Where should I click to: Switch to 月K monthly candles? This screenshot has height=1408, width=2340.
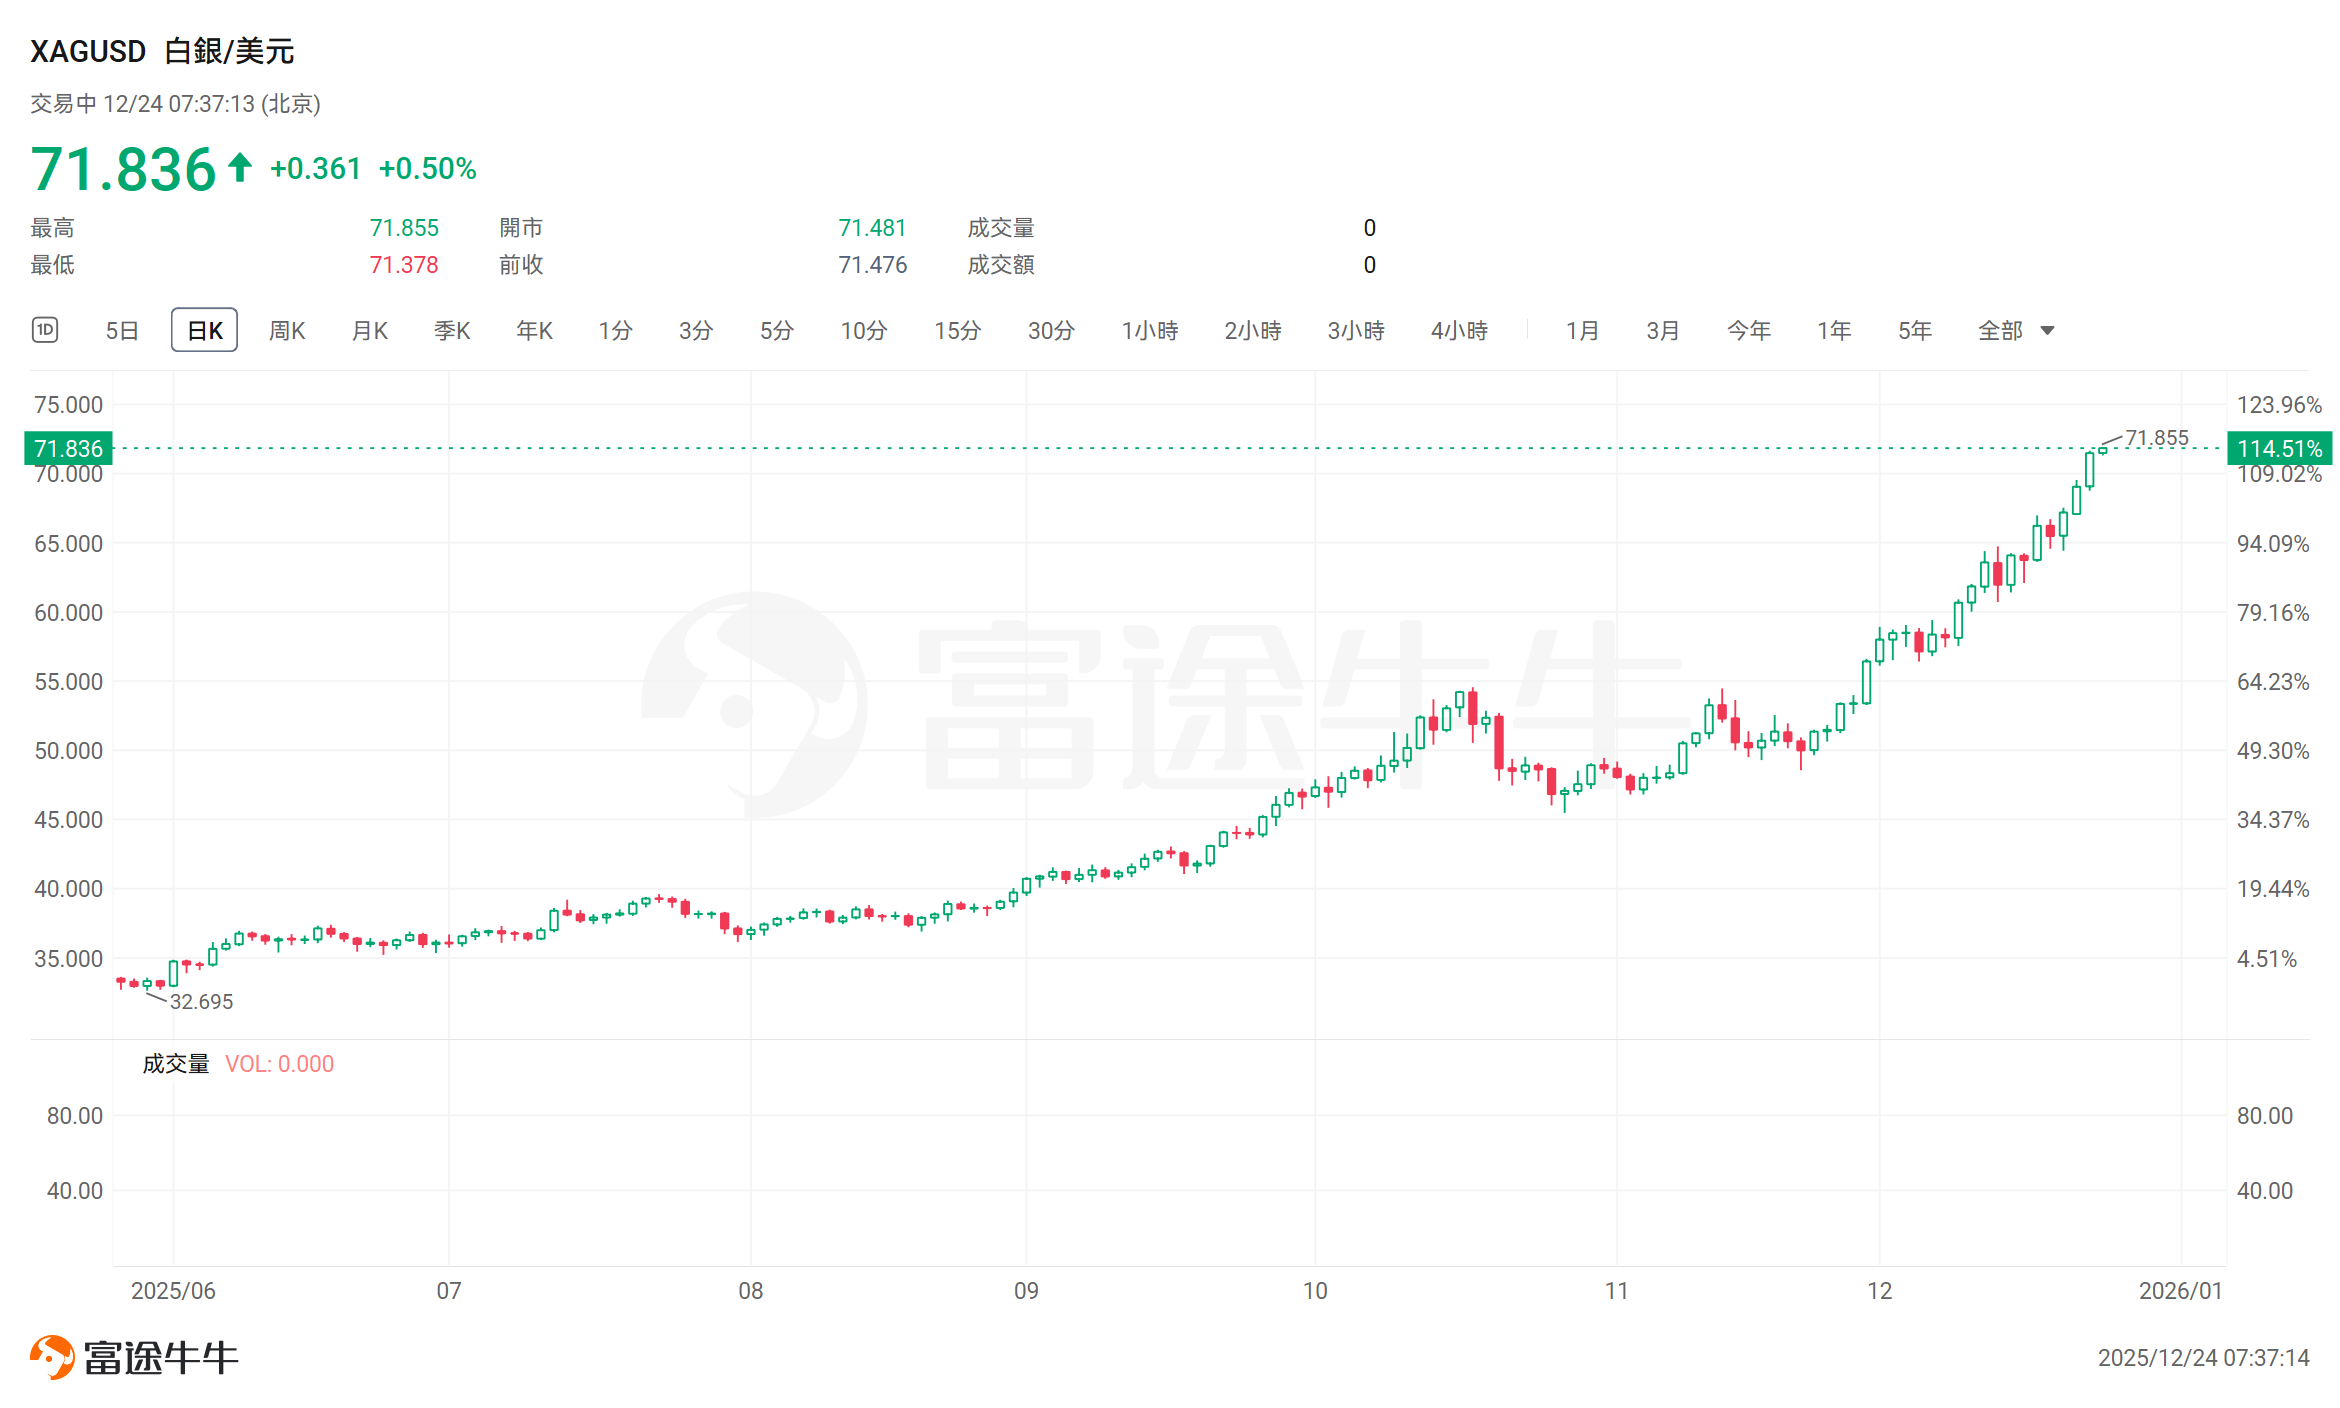tap(369, 330)
